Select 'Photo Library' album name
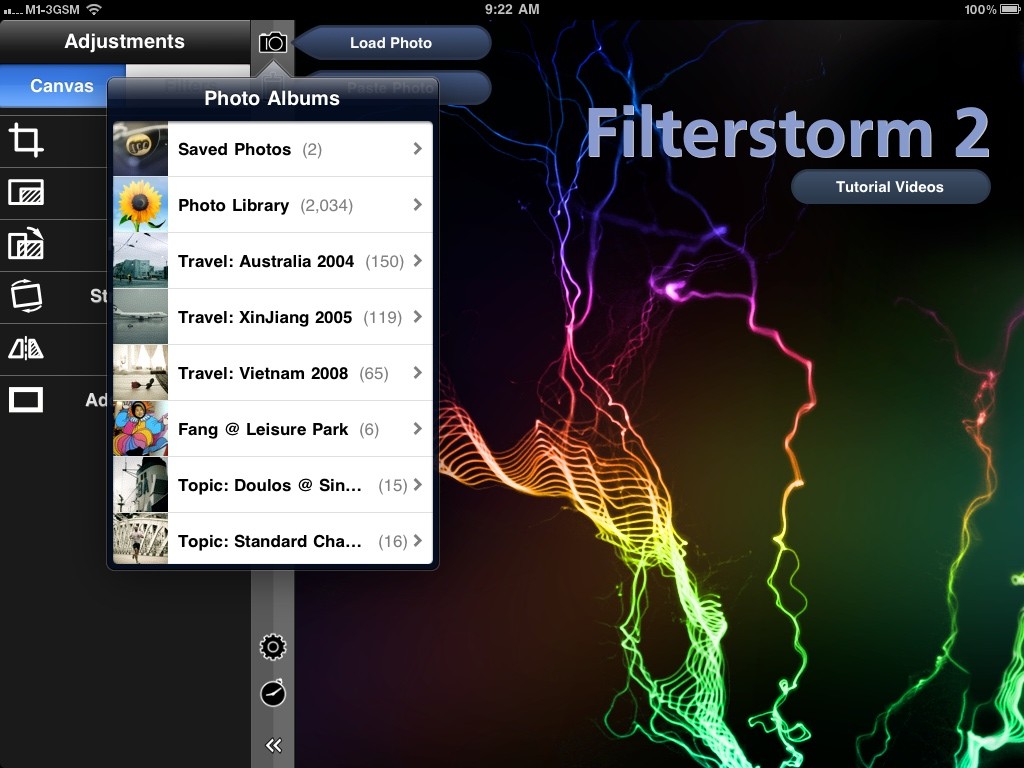Image resolution: width=1024 pixels, height=768 pixels. point(233,206)
